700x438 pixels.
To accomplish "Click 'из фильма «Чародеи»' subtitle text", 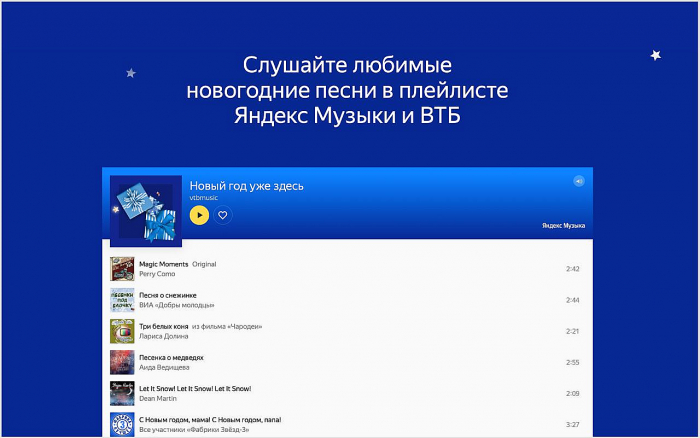I will 227,326.
